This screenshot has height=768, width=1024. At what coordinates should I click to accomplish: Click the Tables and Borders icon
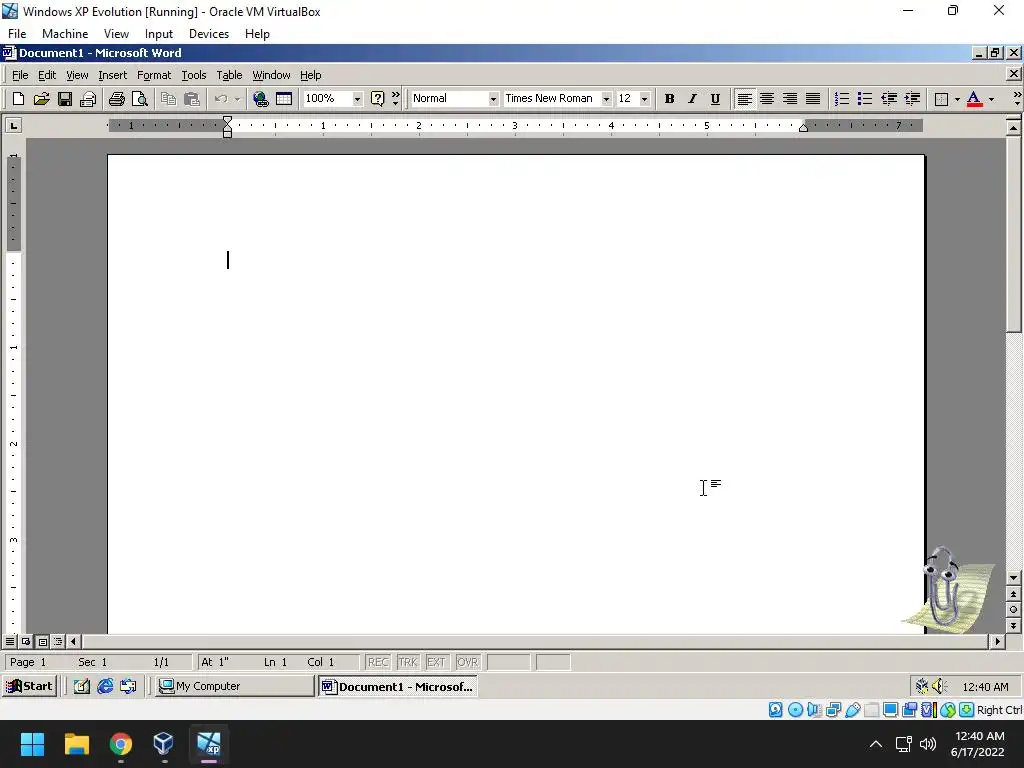click(284, 99)
